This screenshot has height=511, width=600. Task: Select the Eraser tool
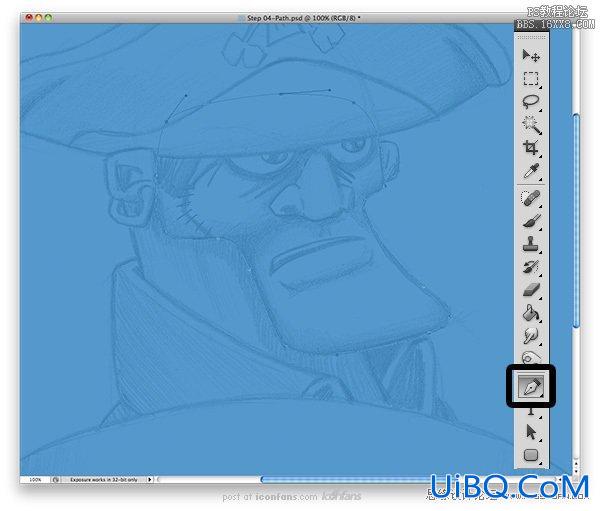click(531, 290)
